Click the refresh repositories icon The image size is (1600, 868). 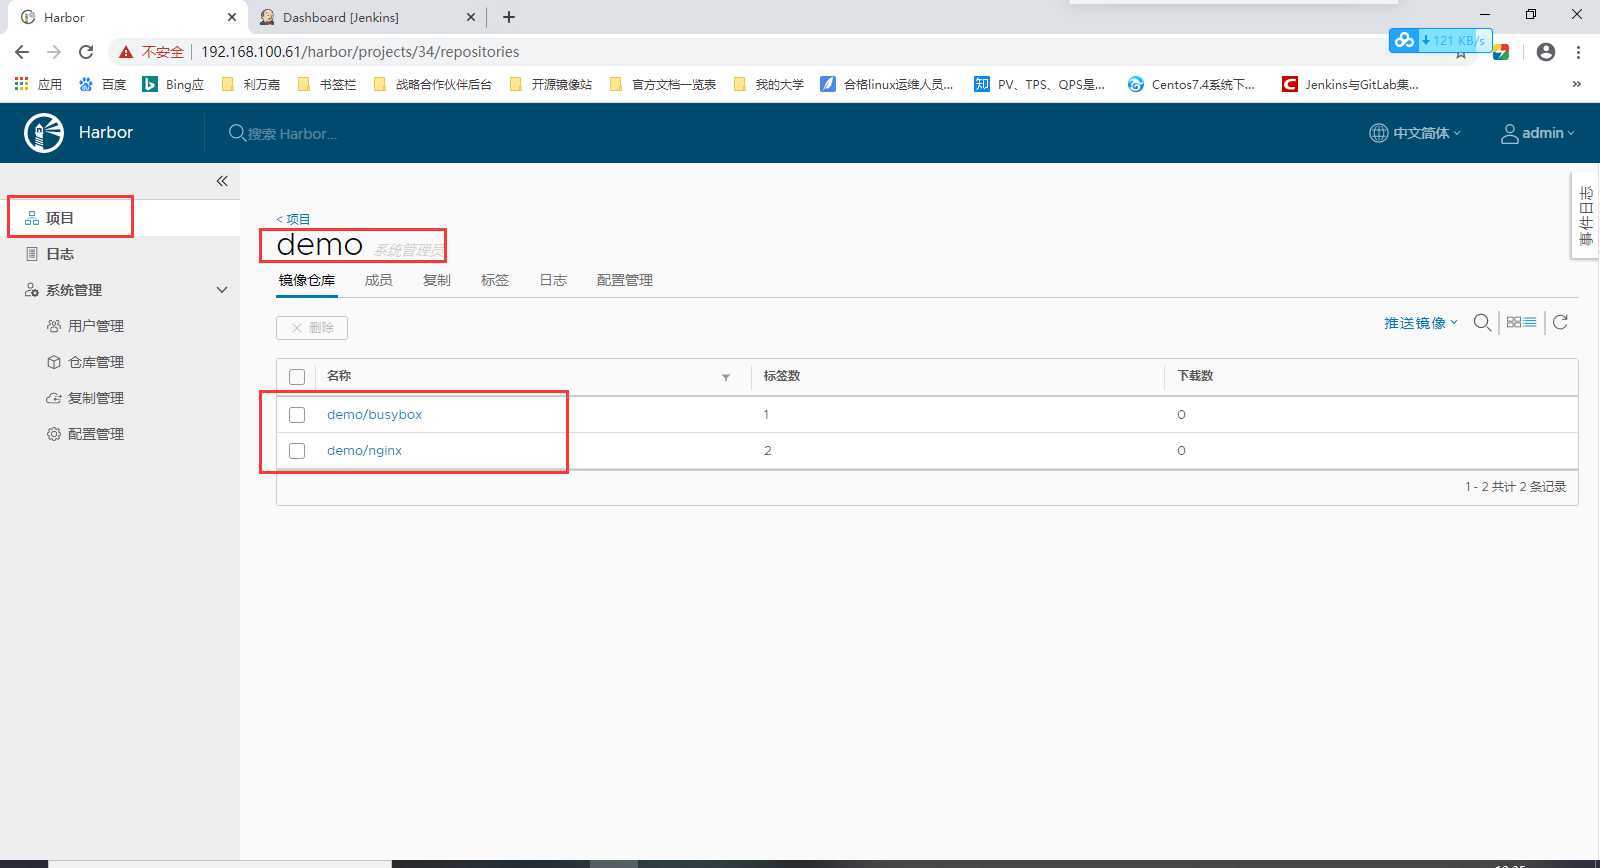pyautogui.click(x=1560, y=322)
